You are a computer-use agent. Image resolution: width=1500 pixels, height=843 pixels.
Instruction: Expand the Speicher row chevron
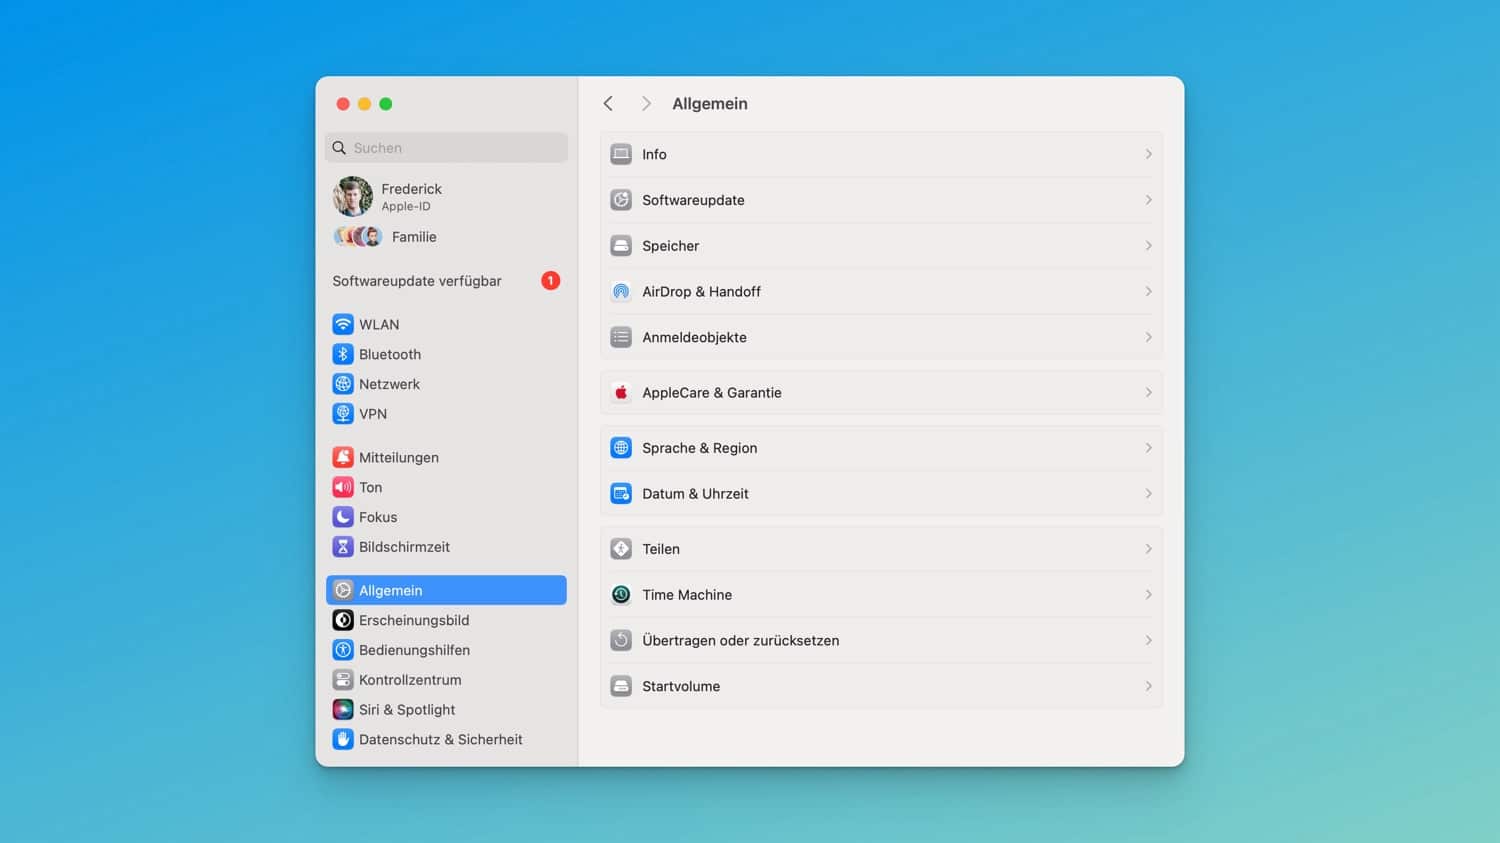1148,246
